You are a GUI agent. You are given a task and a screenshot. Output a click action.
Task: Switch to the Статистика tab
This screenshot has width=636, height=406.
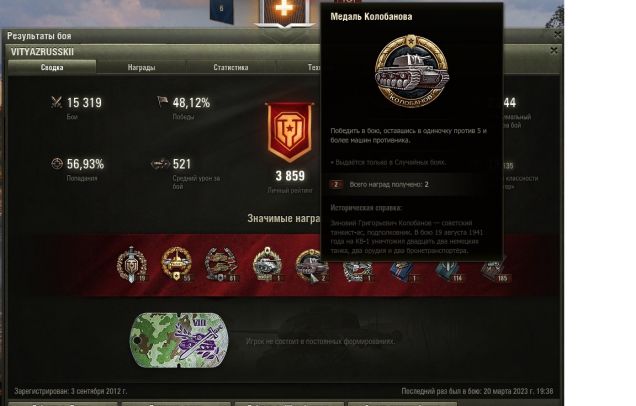pyautogui.click(x=231, y=67)
